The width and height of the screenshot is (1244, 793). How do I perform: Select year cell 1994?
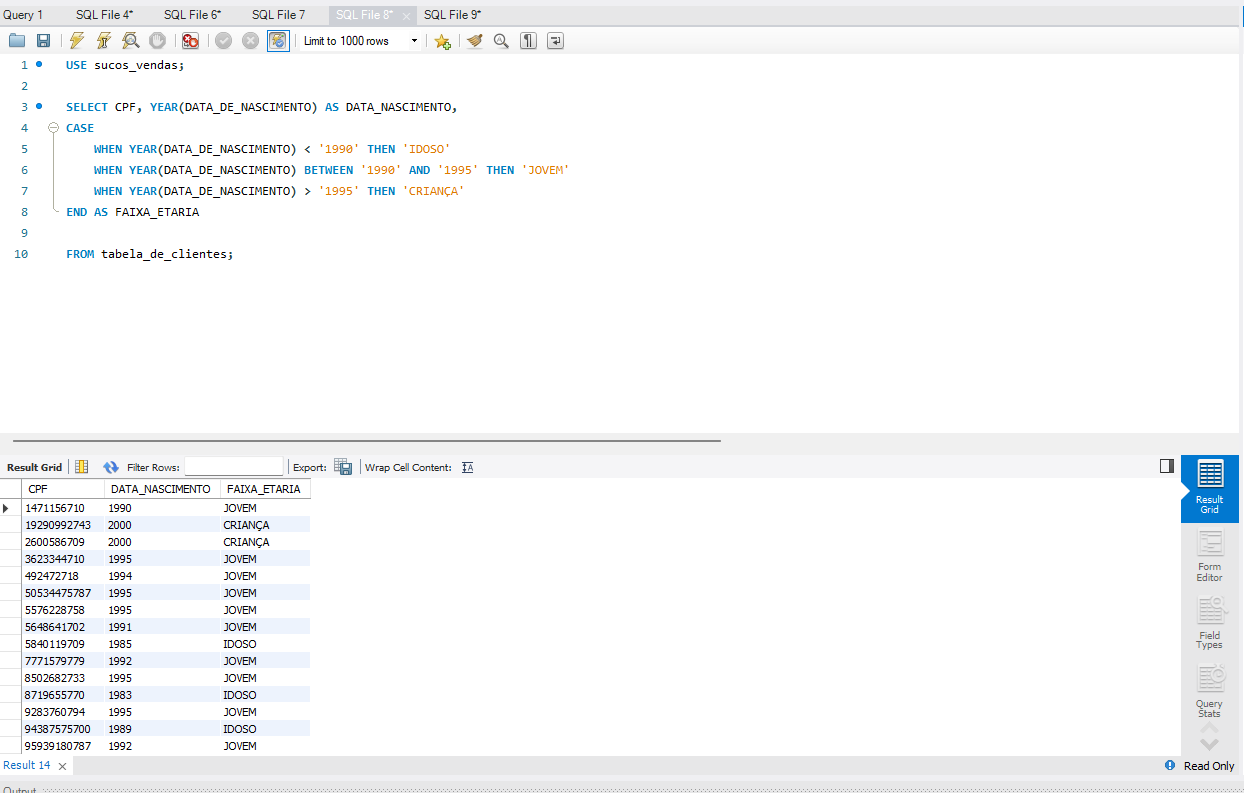162,576
